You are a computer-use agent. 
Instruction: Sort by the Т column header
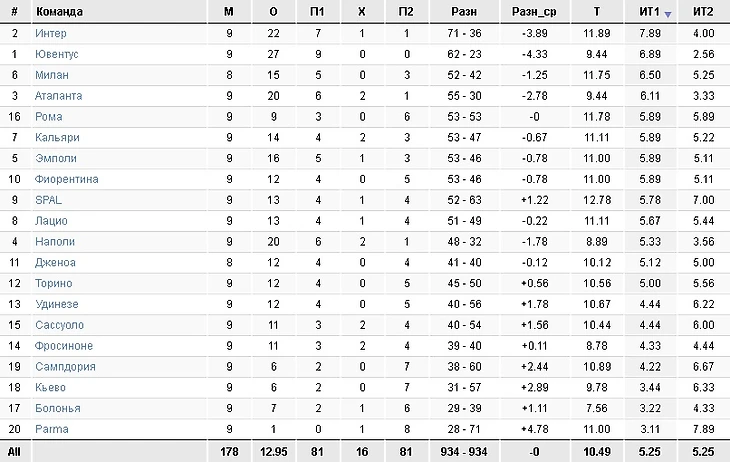596,12
